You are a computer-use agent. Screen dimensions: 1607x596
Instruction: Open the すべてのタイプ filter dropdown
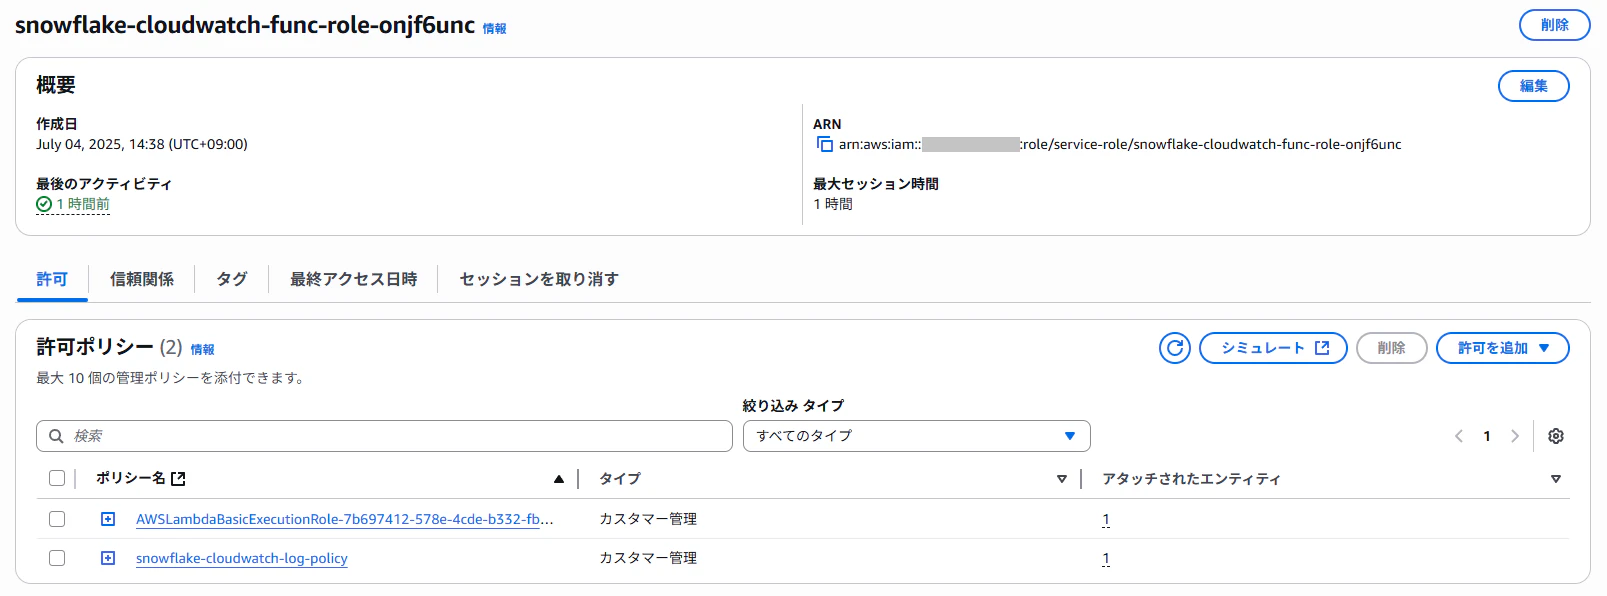pos(916,436)
